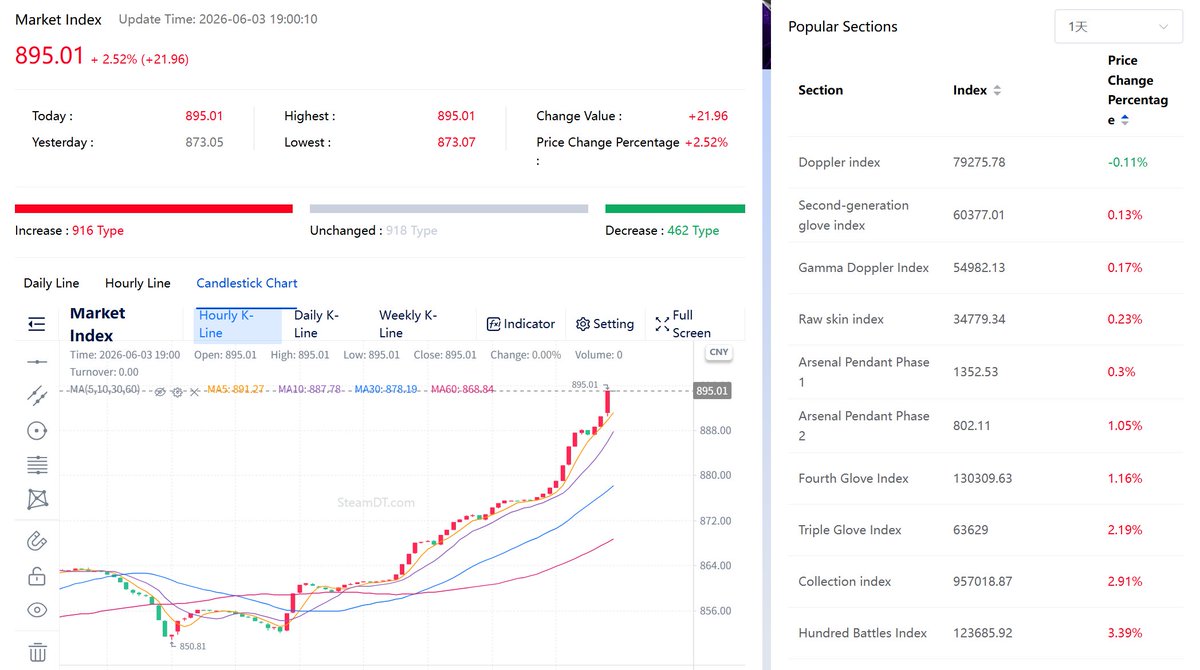Click the 3.39% Hundred Battles change
Screen dimensions: 1200x670
coord(1125,633)
